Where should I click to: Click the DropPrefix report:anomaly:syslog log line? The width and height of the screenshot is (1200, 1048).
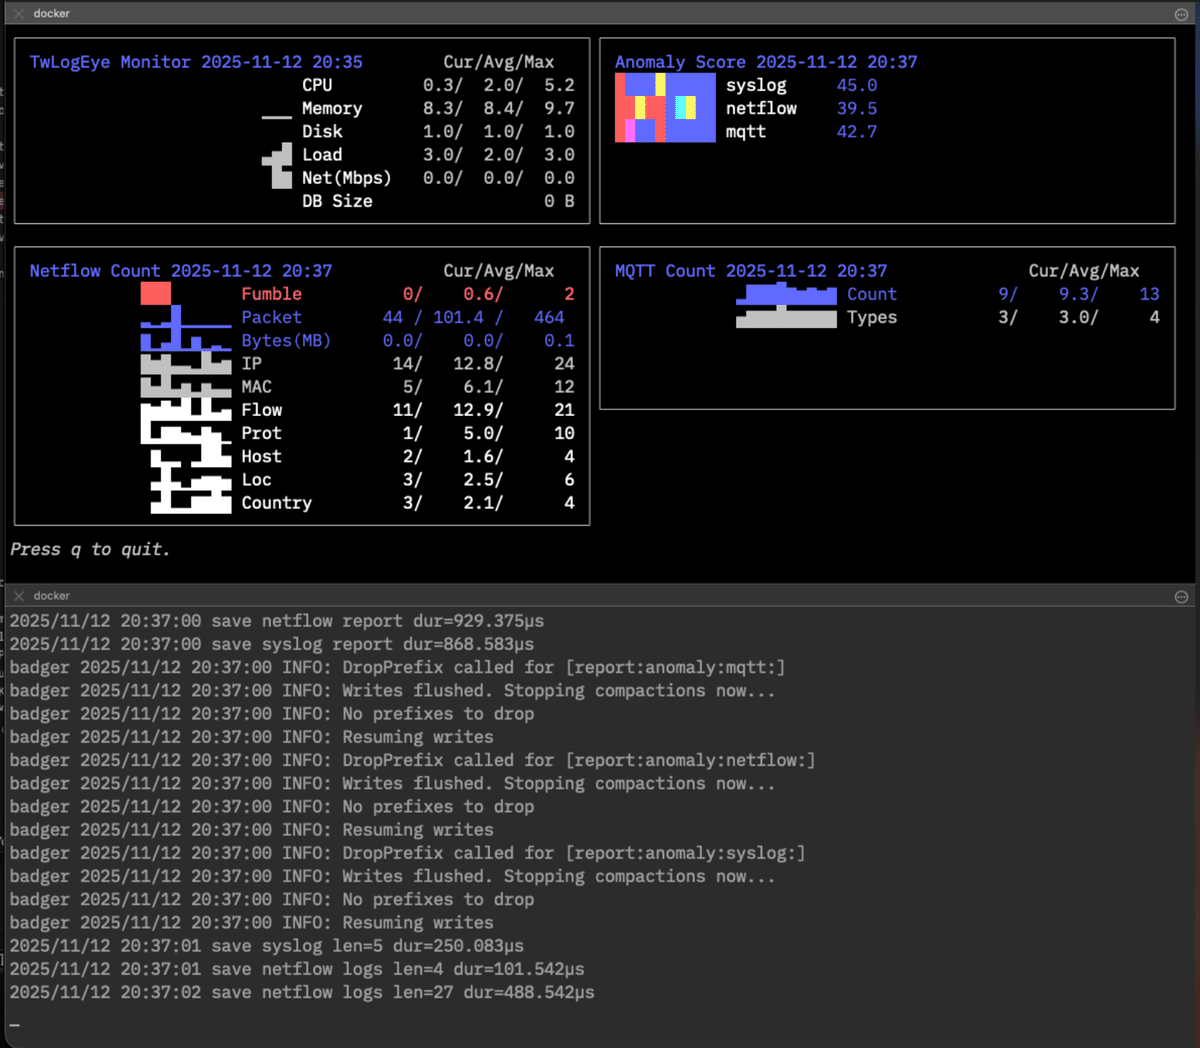click(x=407, y=853)
